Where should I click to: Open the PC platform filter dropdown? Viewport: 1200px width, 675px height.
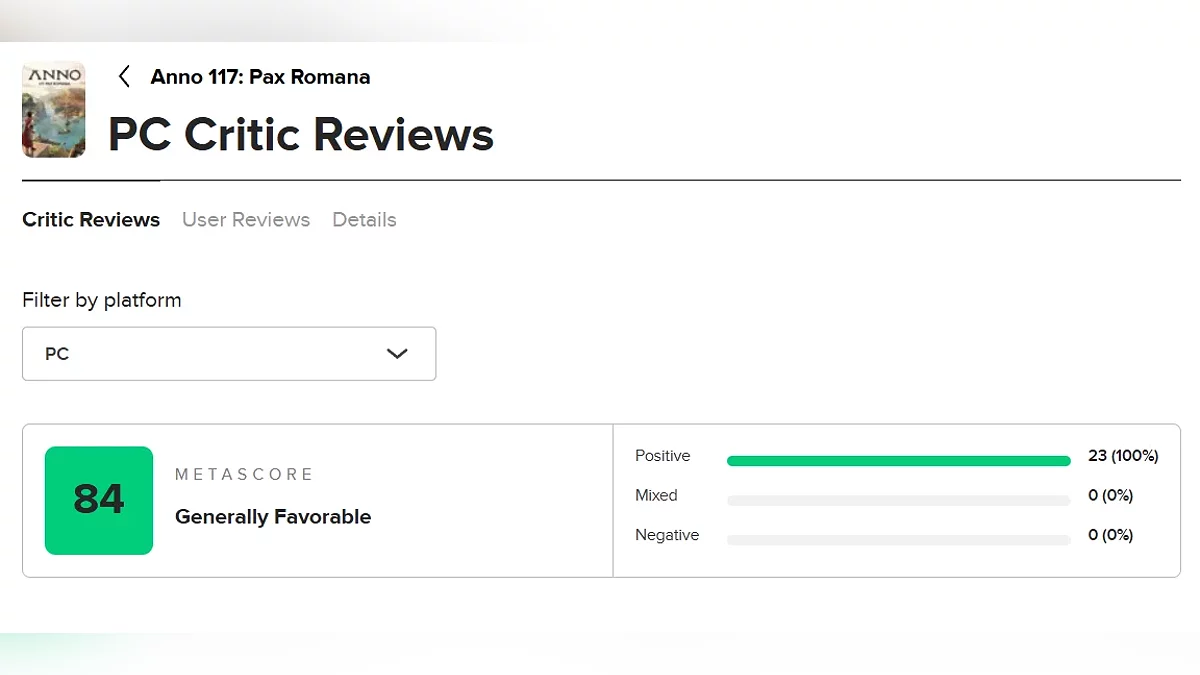(228, 354)
